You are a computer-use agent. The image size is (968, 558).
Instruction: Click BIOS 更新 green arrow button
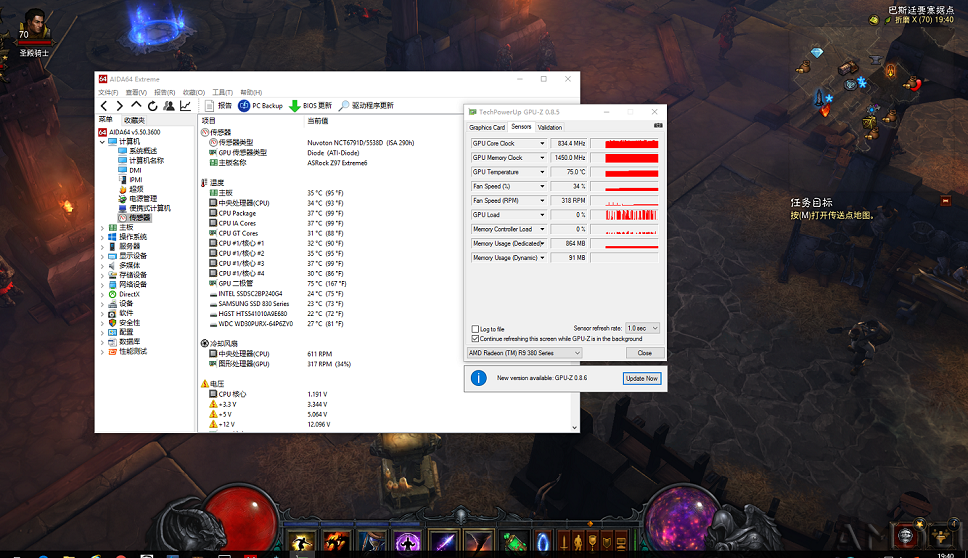311,106
